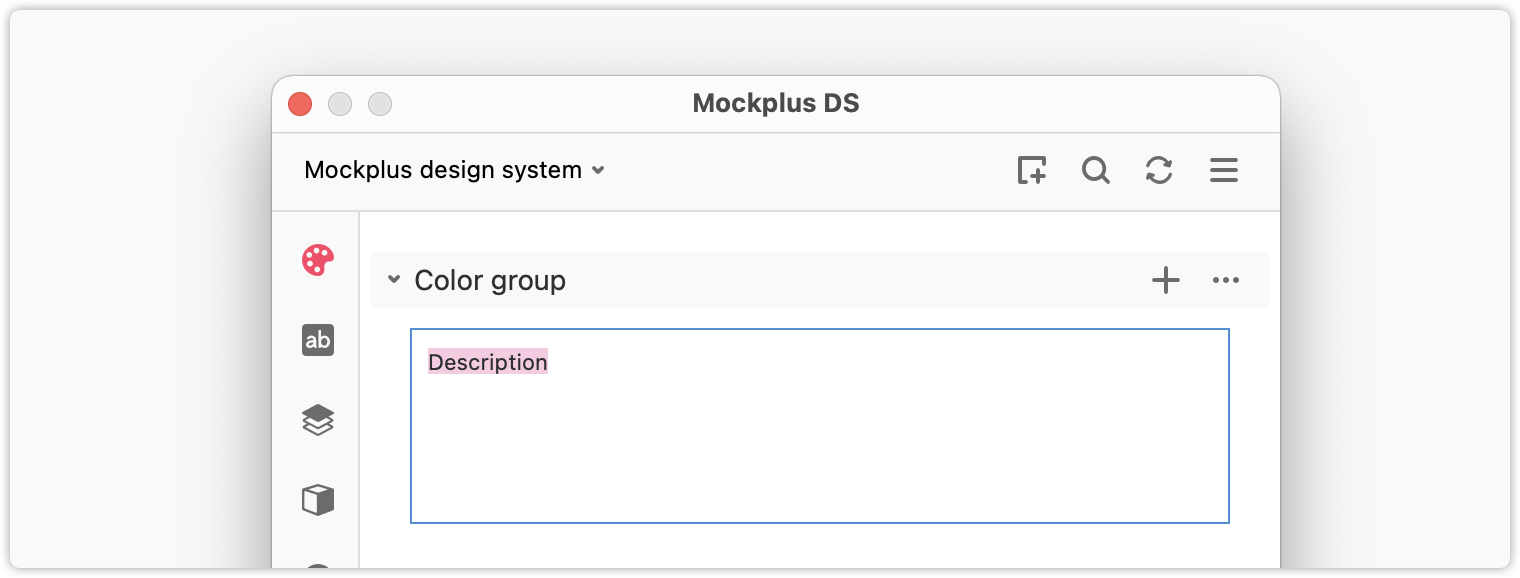Select the Color group header label
The width and height of the screenshot is (1520, 578).
pos(490,281)
